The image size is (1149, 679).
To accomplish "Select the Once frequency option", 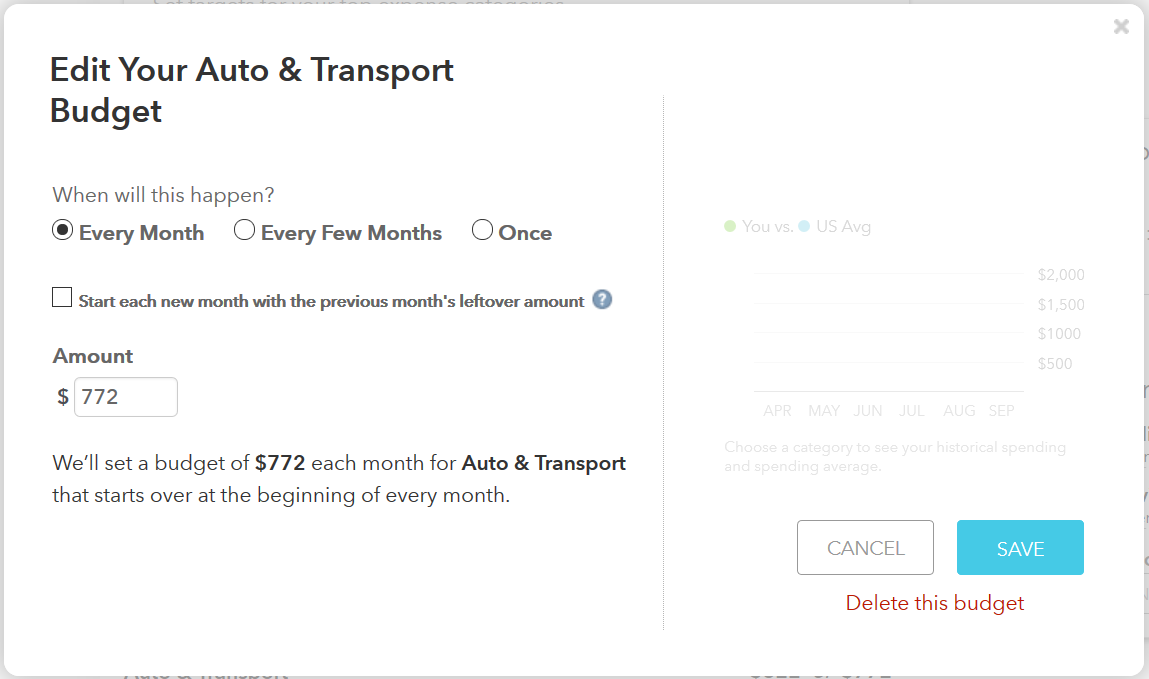I will click(482, 231).
